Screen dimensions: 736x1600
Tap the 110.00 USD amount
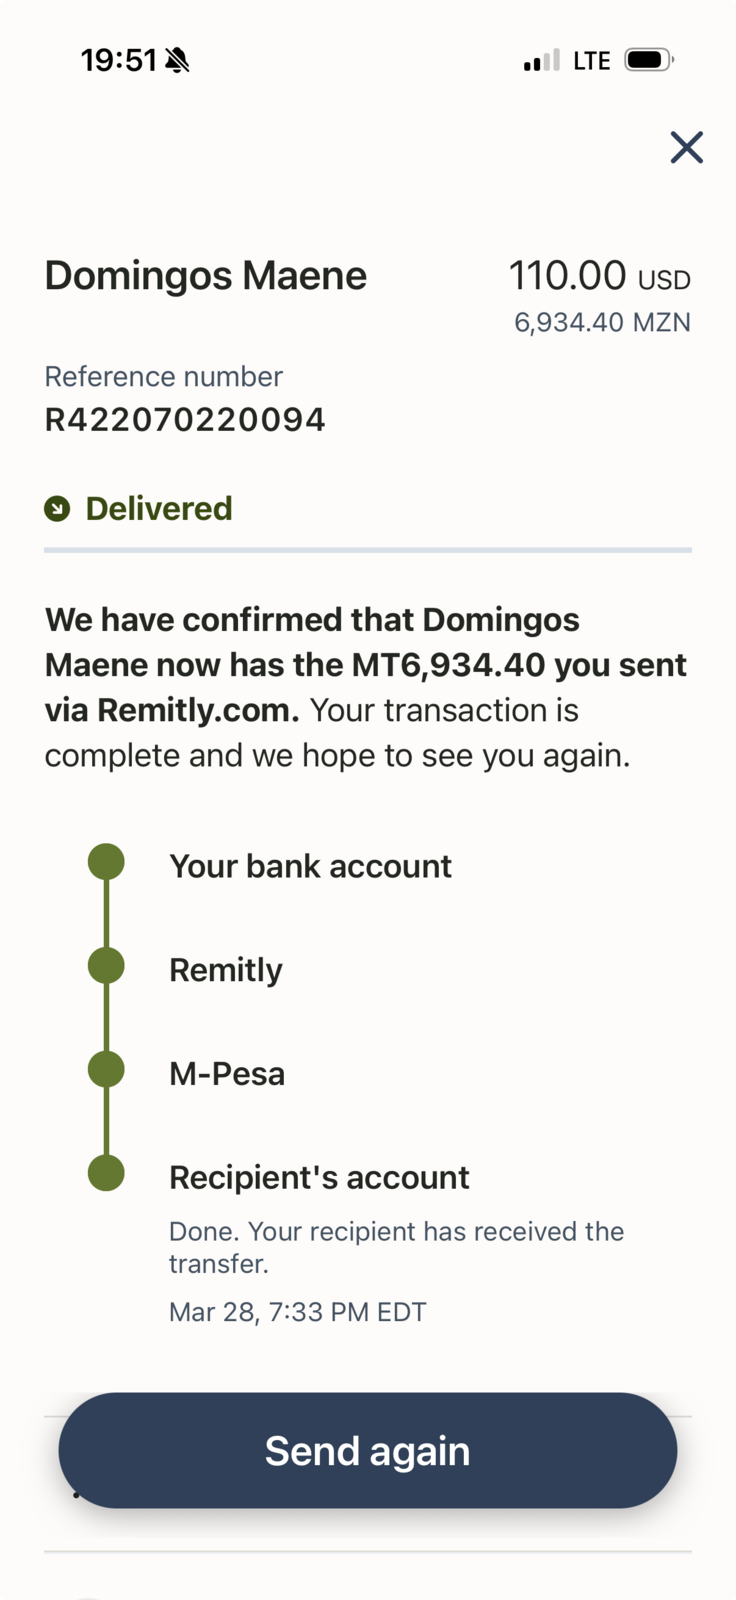[x=599, y=276]
